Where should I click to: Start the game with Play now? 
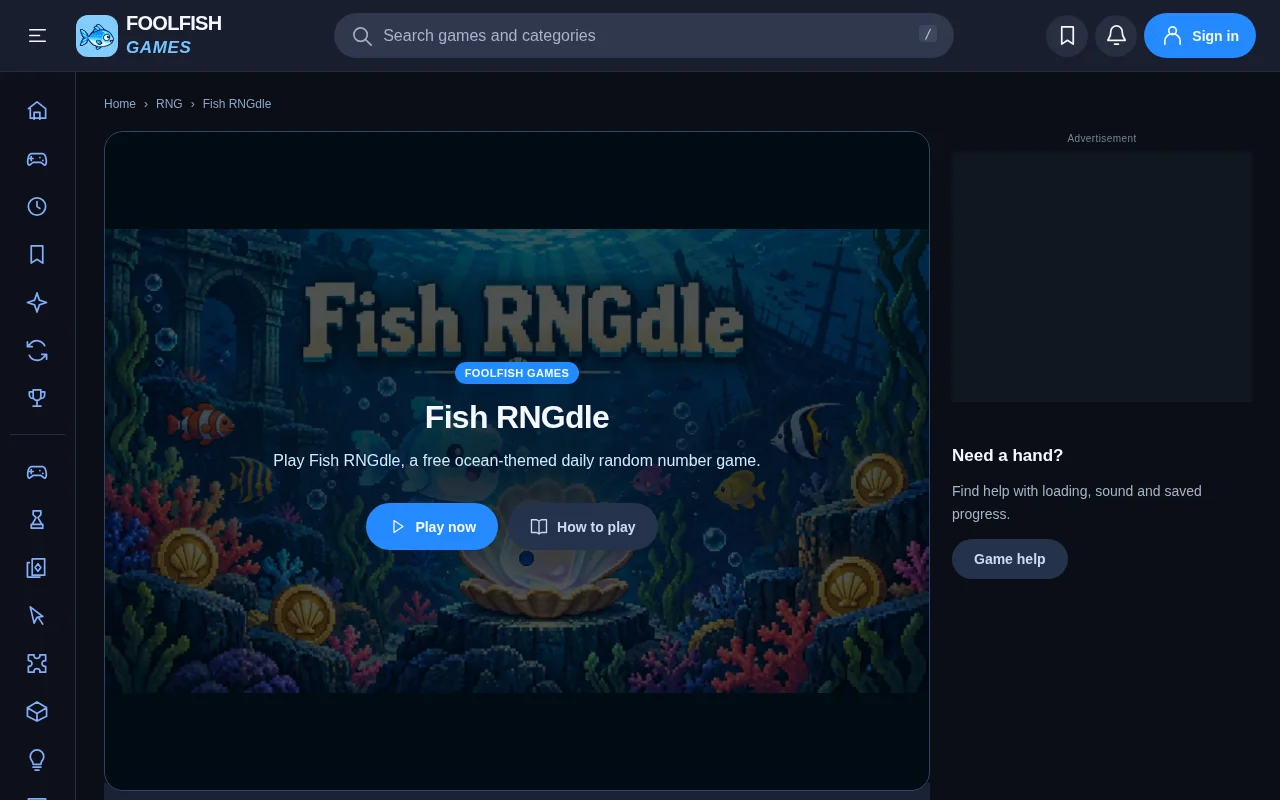click(432, 526)
